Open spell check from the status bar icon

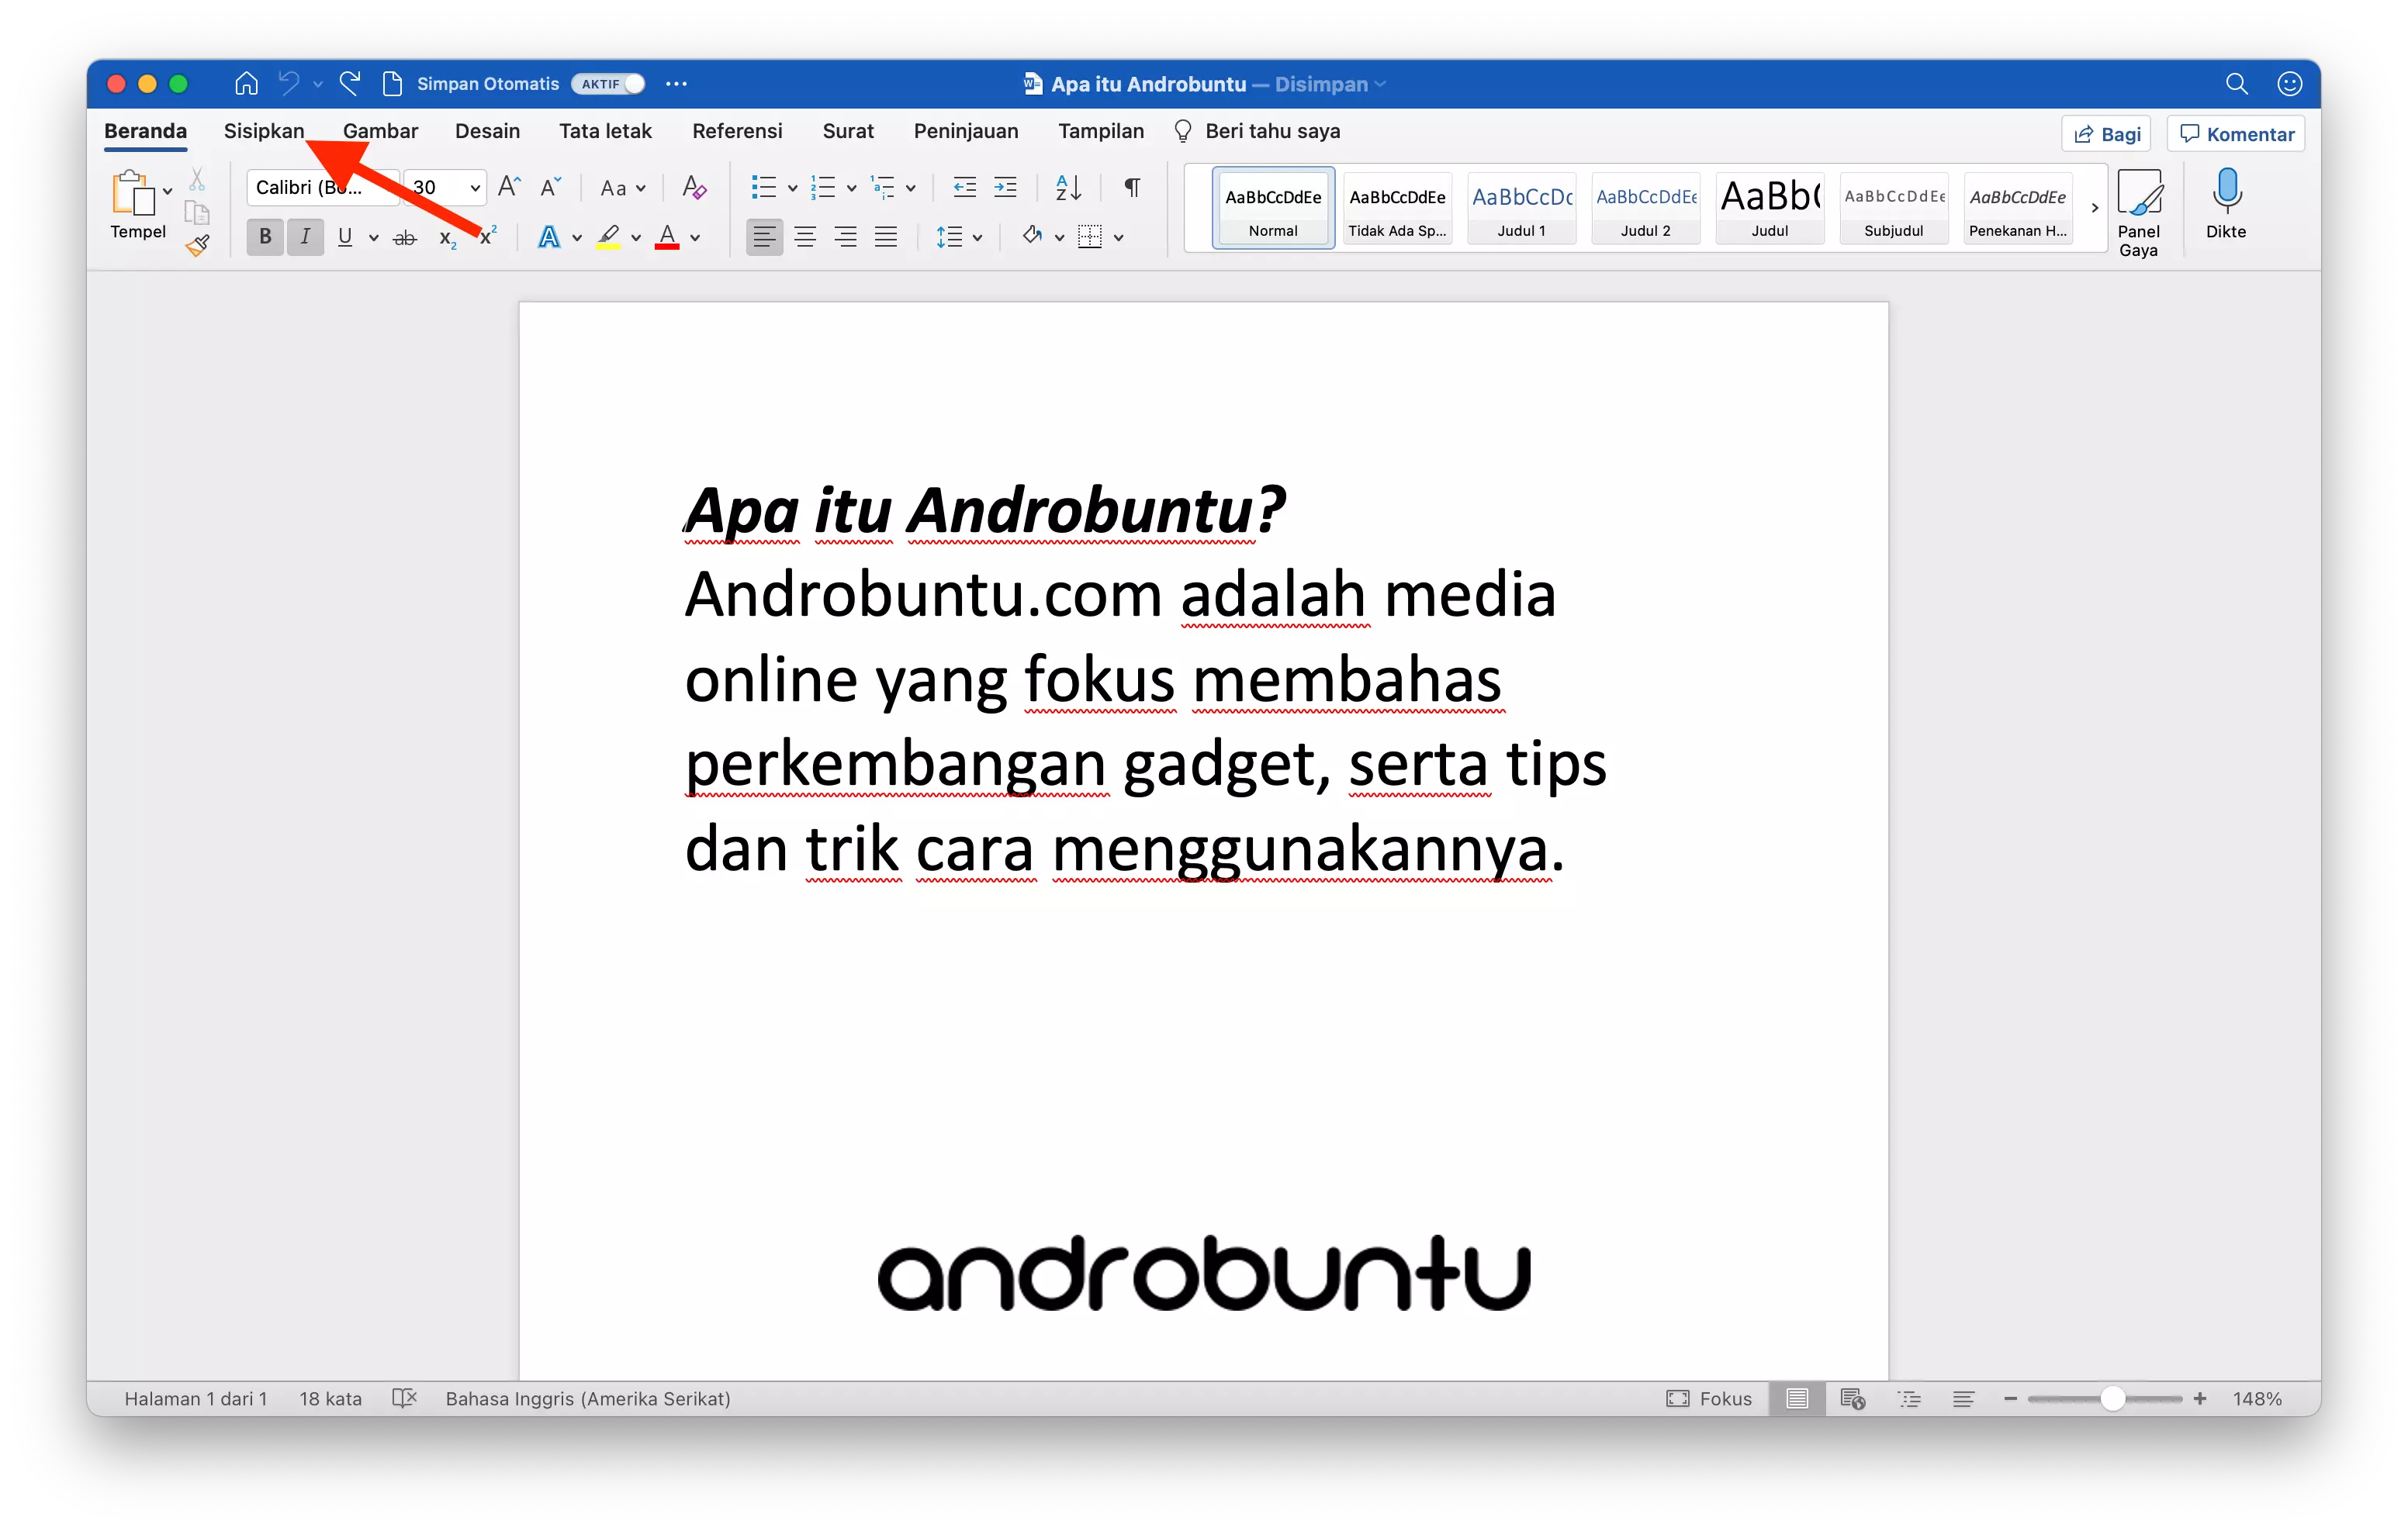pyautogui.click(x=404, y=1398)
